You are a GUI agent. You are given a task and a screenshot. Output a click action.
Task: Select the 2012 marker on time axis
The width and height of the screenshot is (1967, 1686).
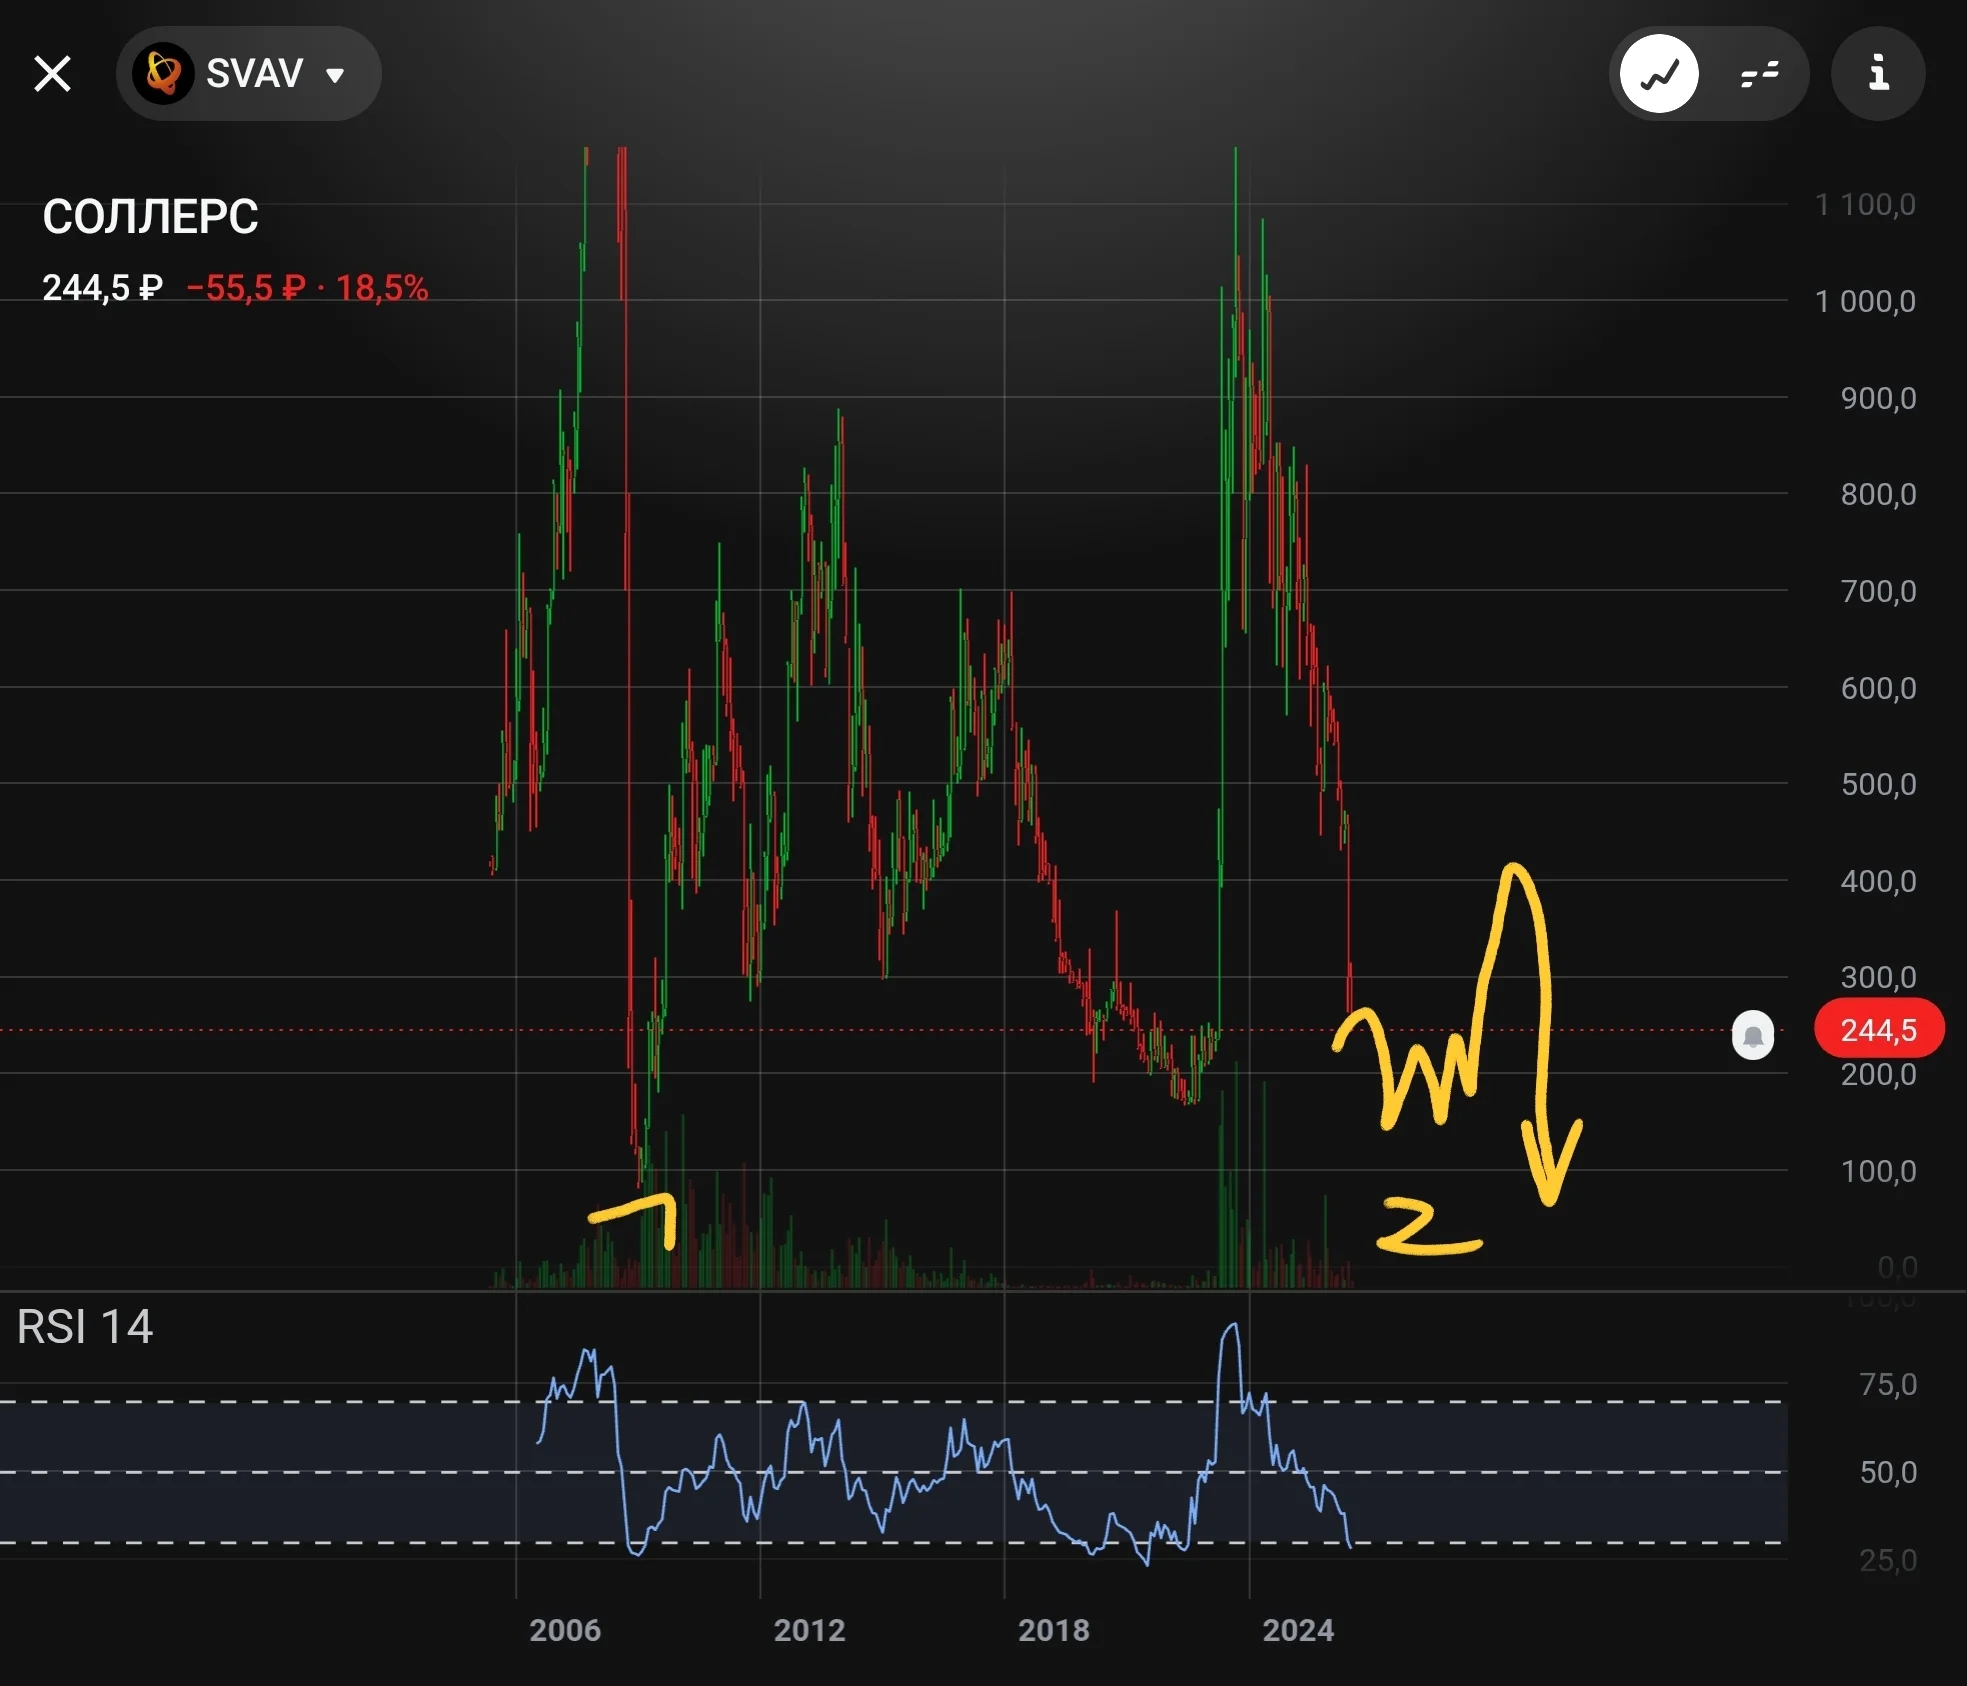pyautogui.click(x=809, y=1630)
